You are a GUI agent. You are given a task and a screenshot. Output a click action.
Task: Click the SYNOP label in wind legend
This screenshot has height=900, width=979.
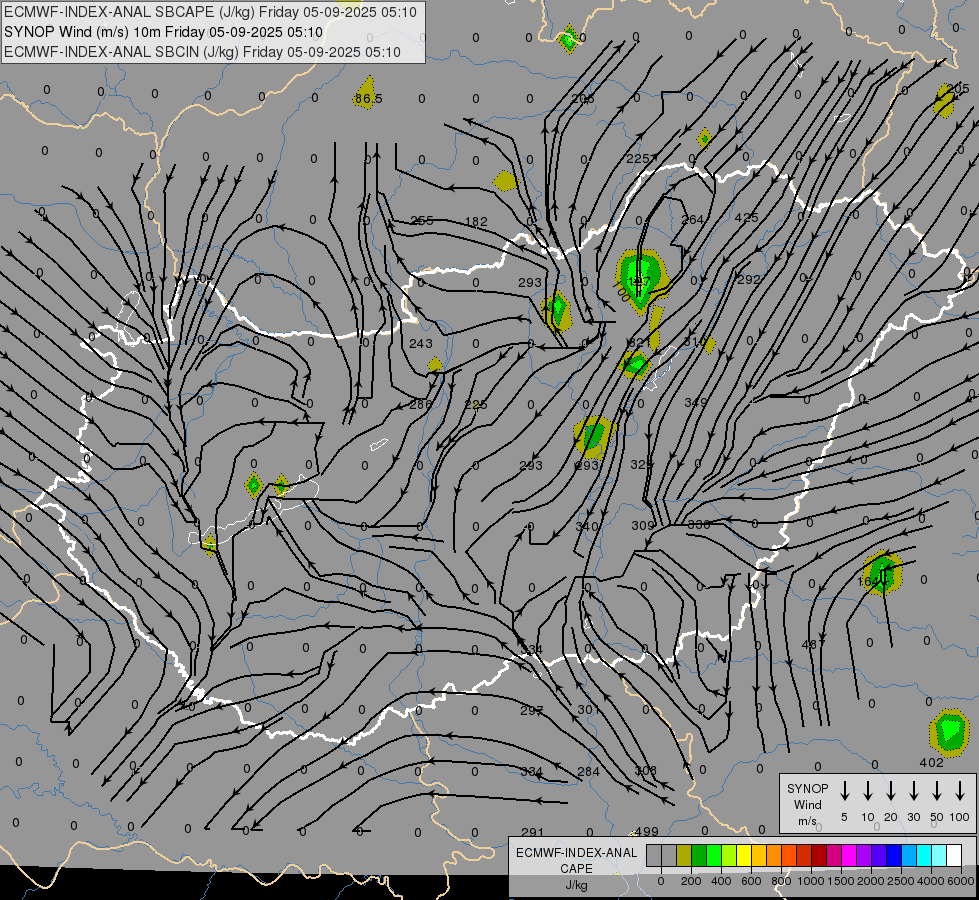[807, 788]
